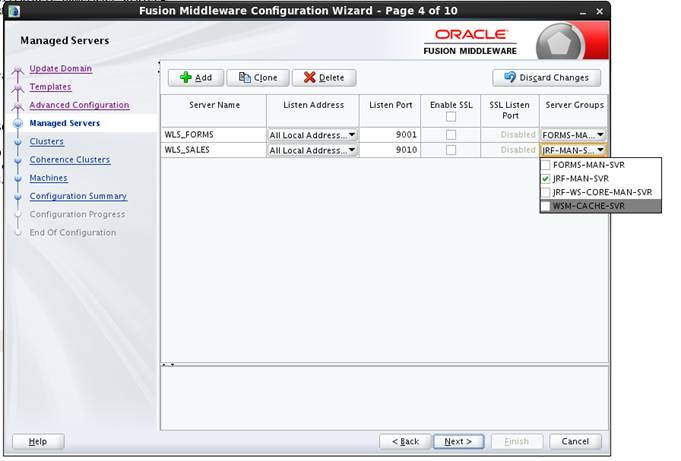The image size is (681, 461).
Task: Click the Listen Port column header
Action: point(390,110)
